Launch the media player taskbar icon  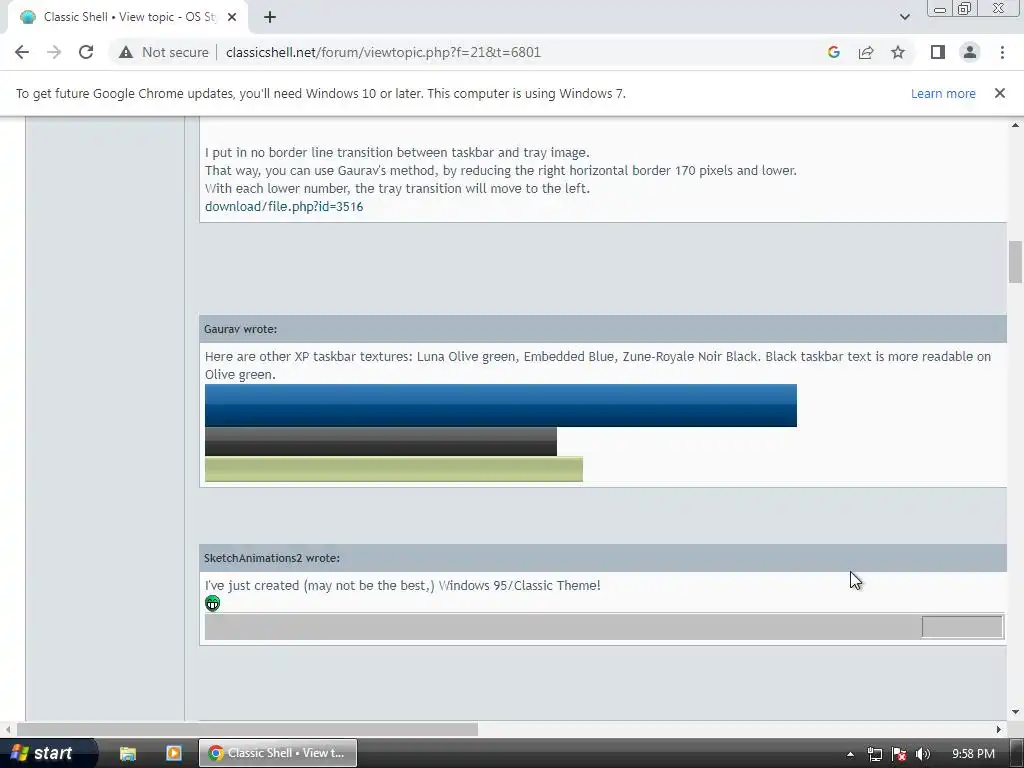174,753
